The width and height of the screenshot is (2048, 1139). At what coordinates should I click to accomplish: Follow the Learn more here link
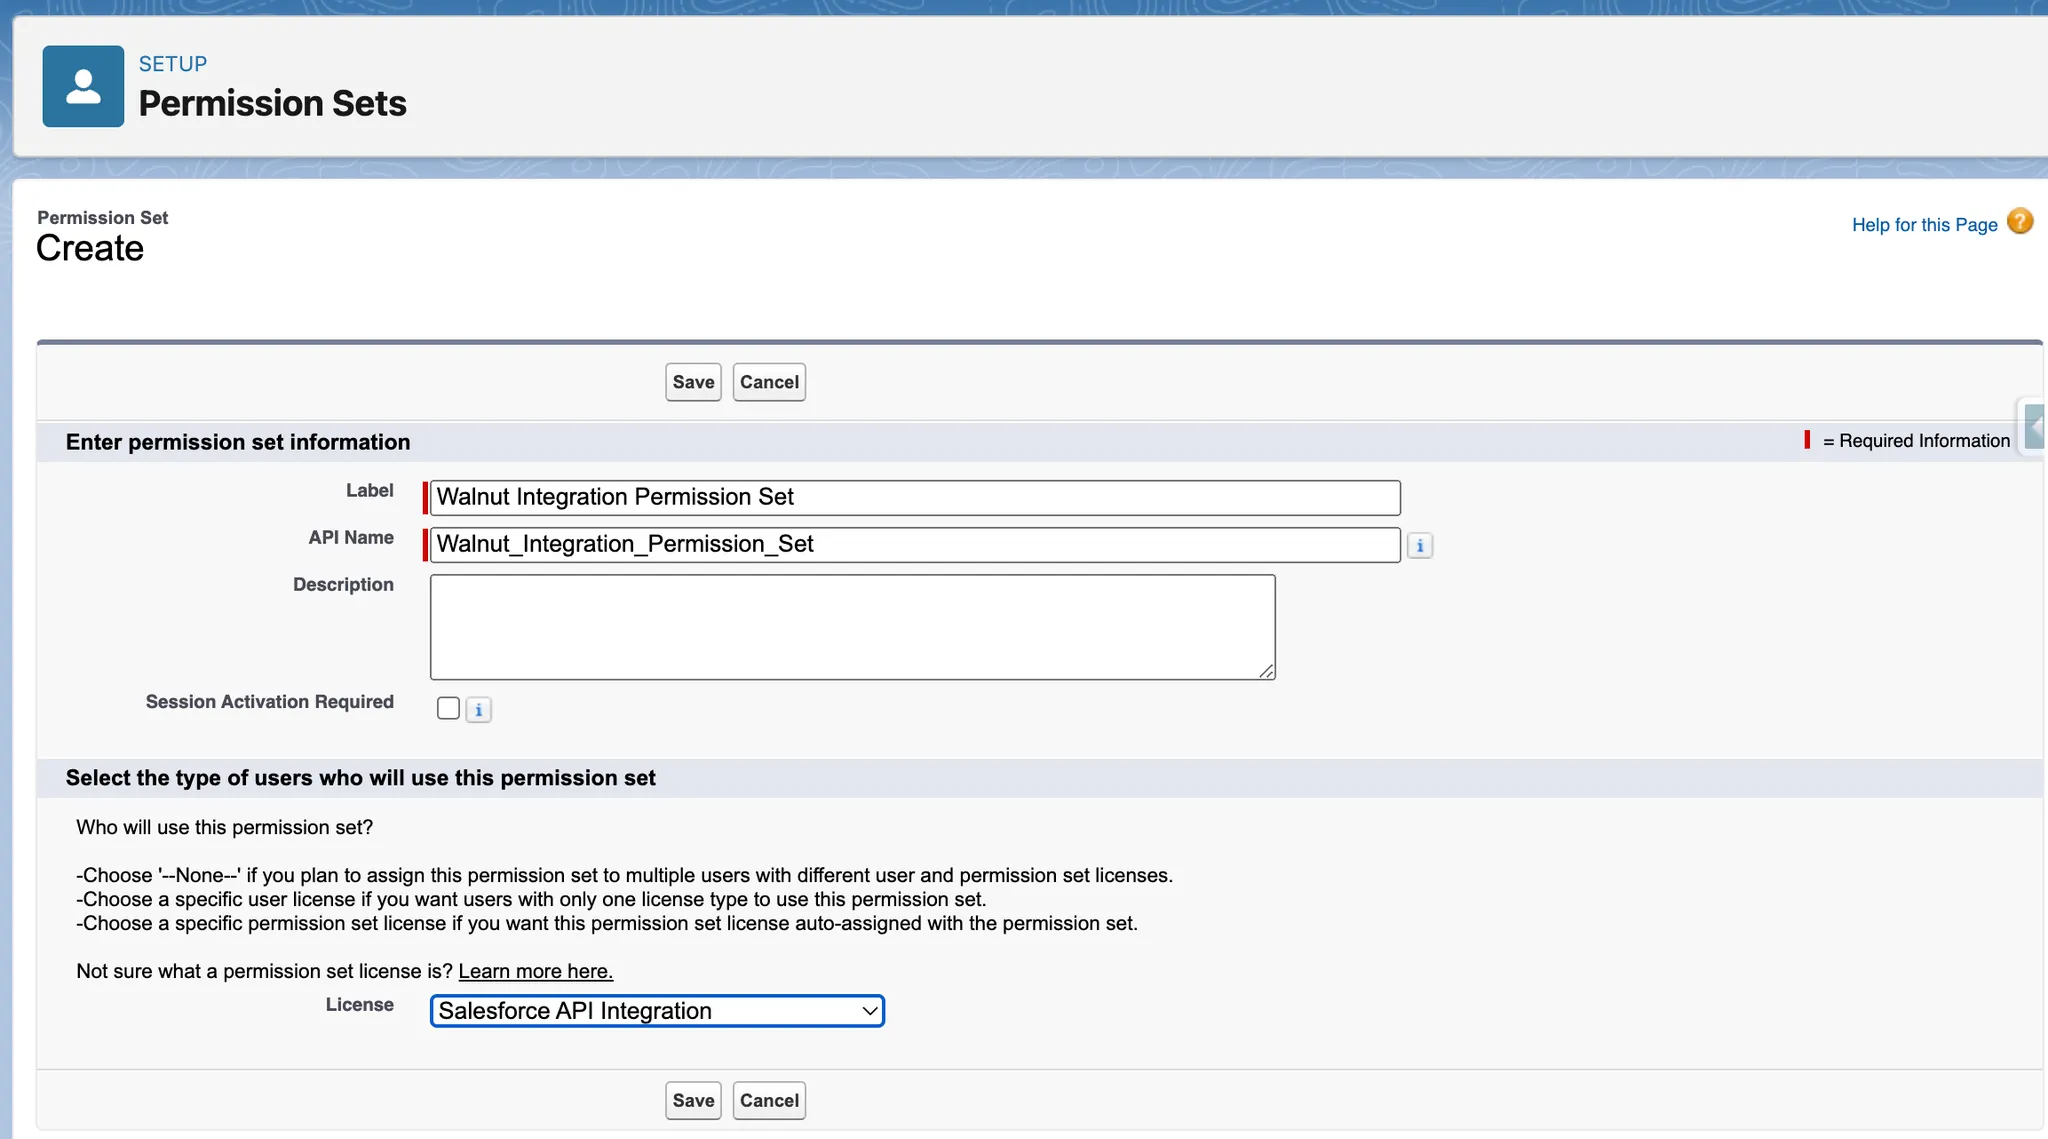tap(536, 971)
